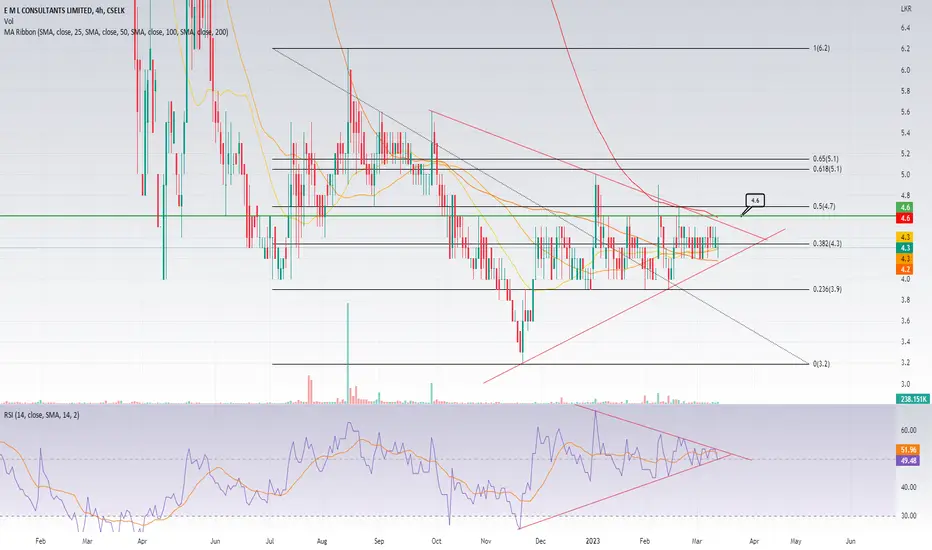
Task: Click the green 4.6 price tag
Action: coord(905,208)
